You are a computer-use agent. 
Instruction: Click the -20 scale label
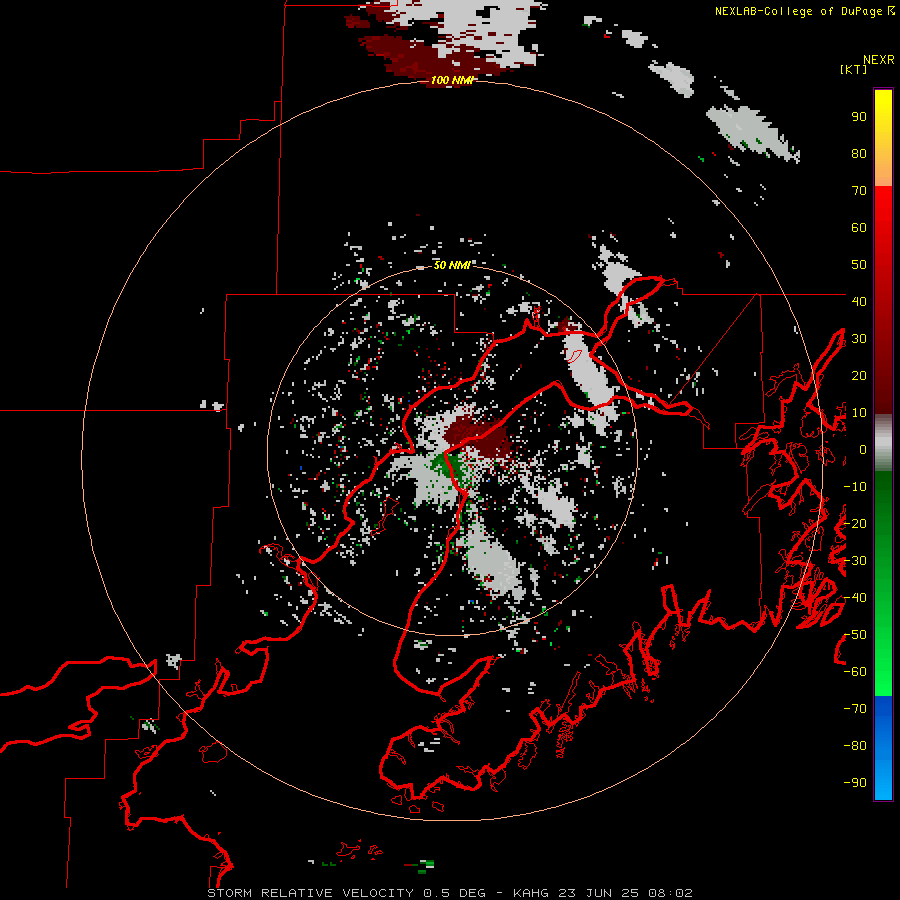[855, 523]
